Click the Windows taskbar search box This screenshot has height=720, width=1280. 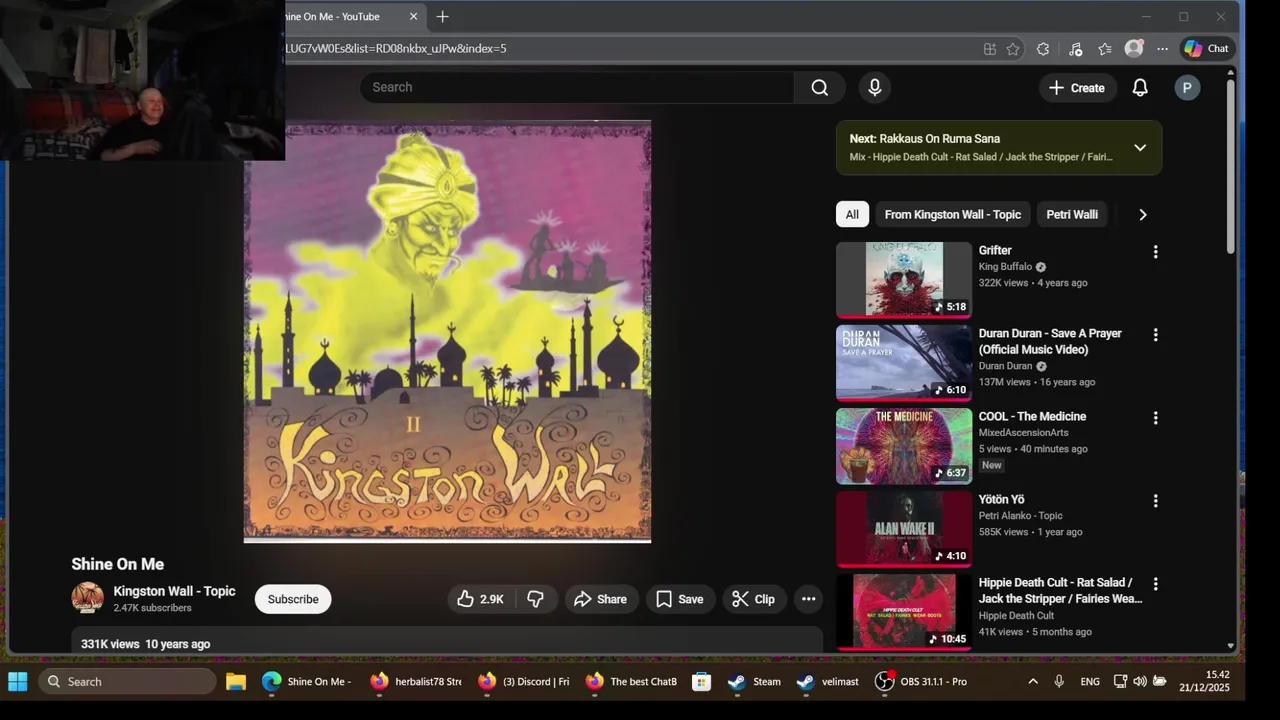[127, 682]
